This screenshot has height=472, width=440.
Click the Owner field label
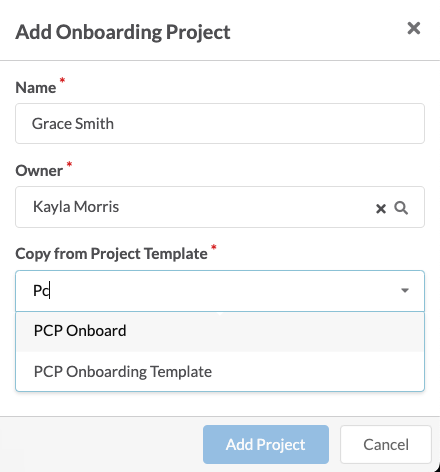tap(39, 171)
